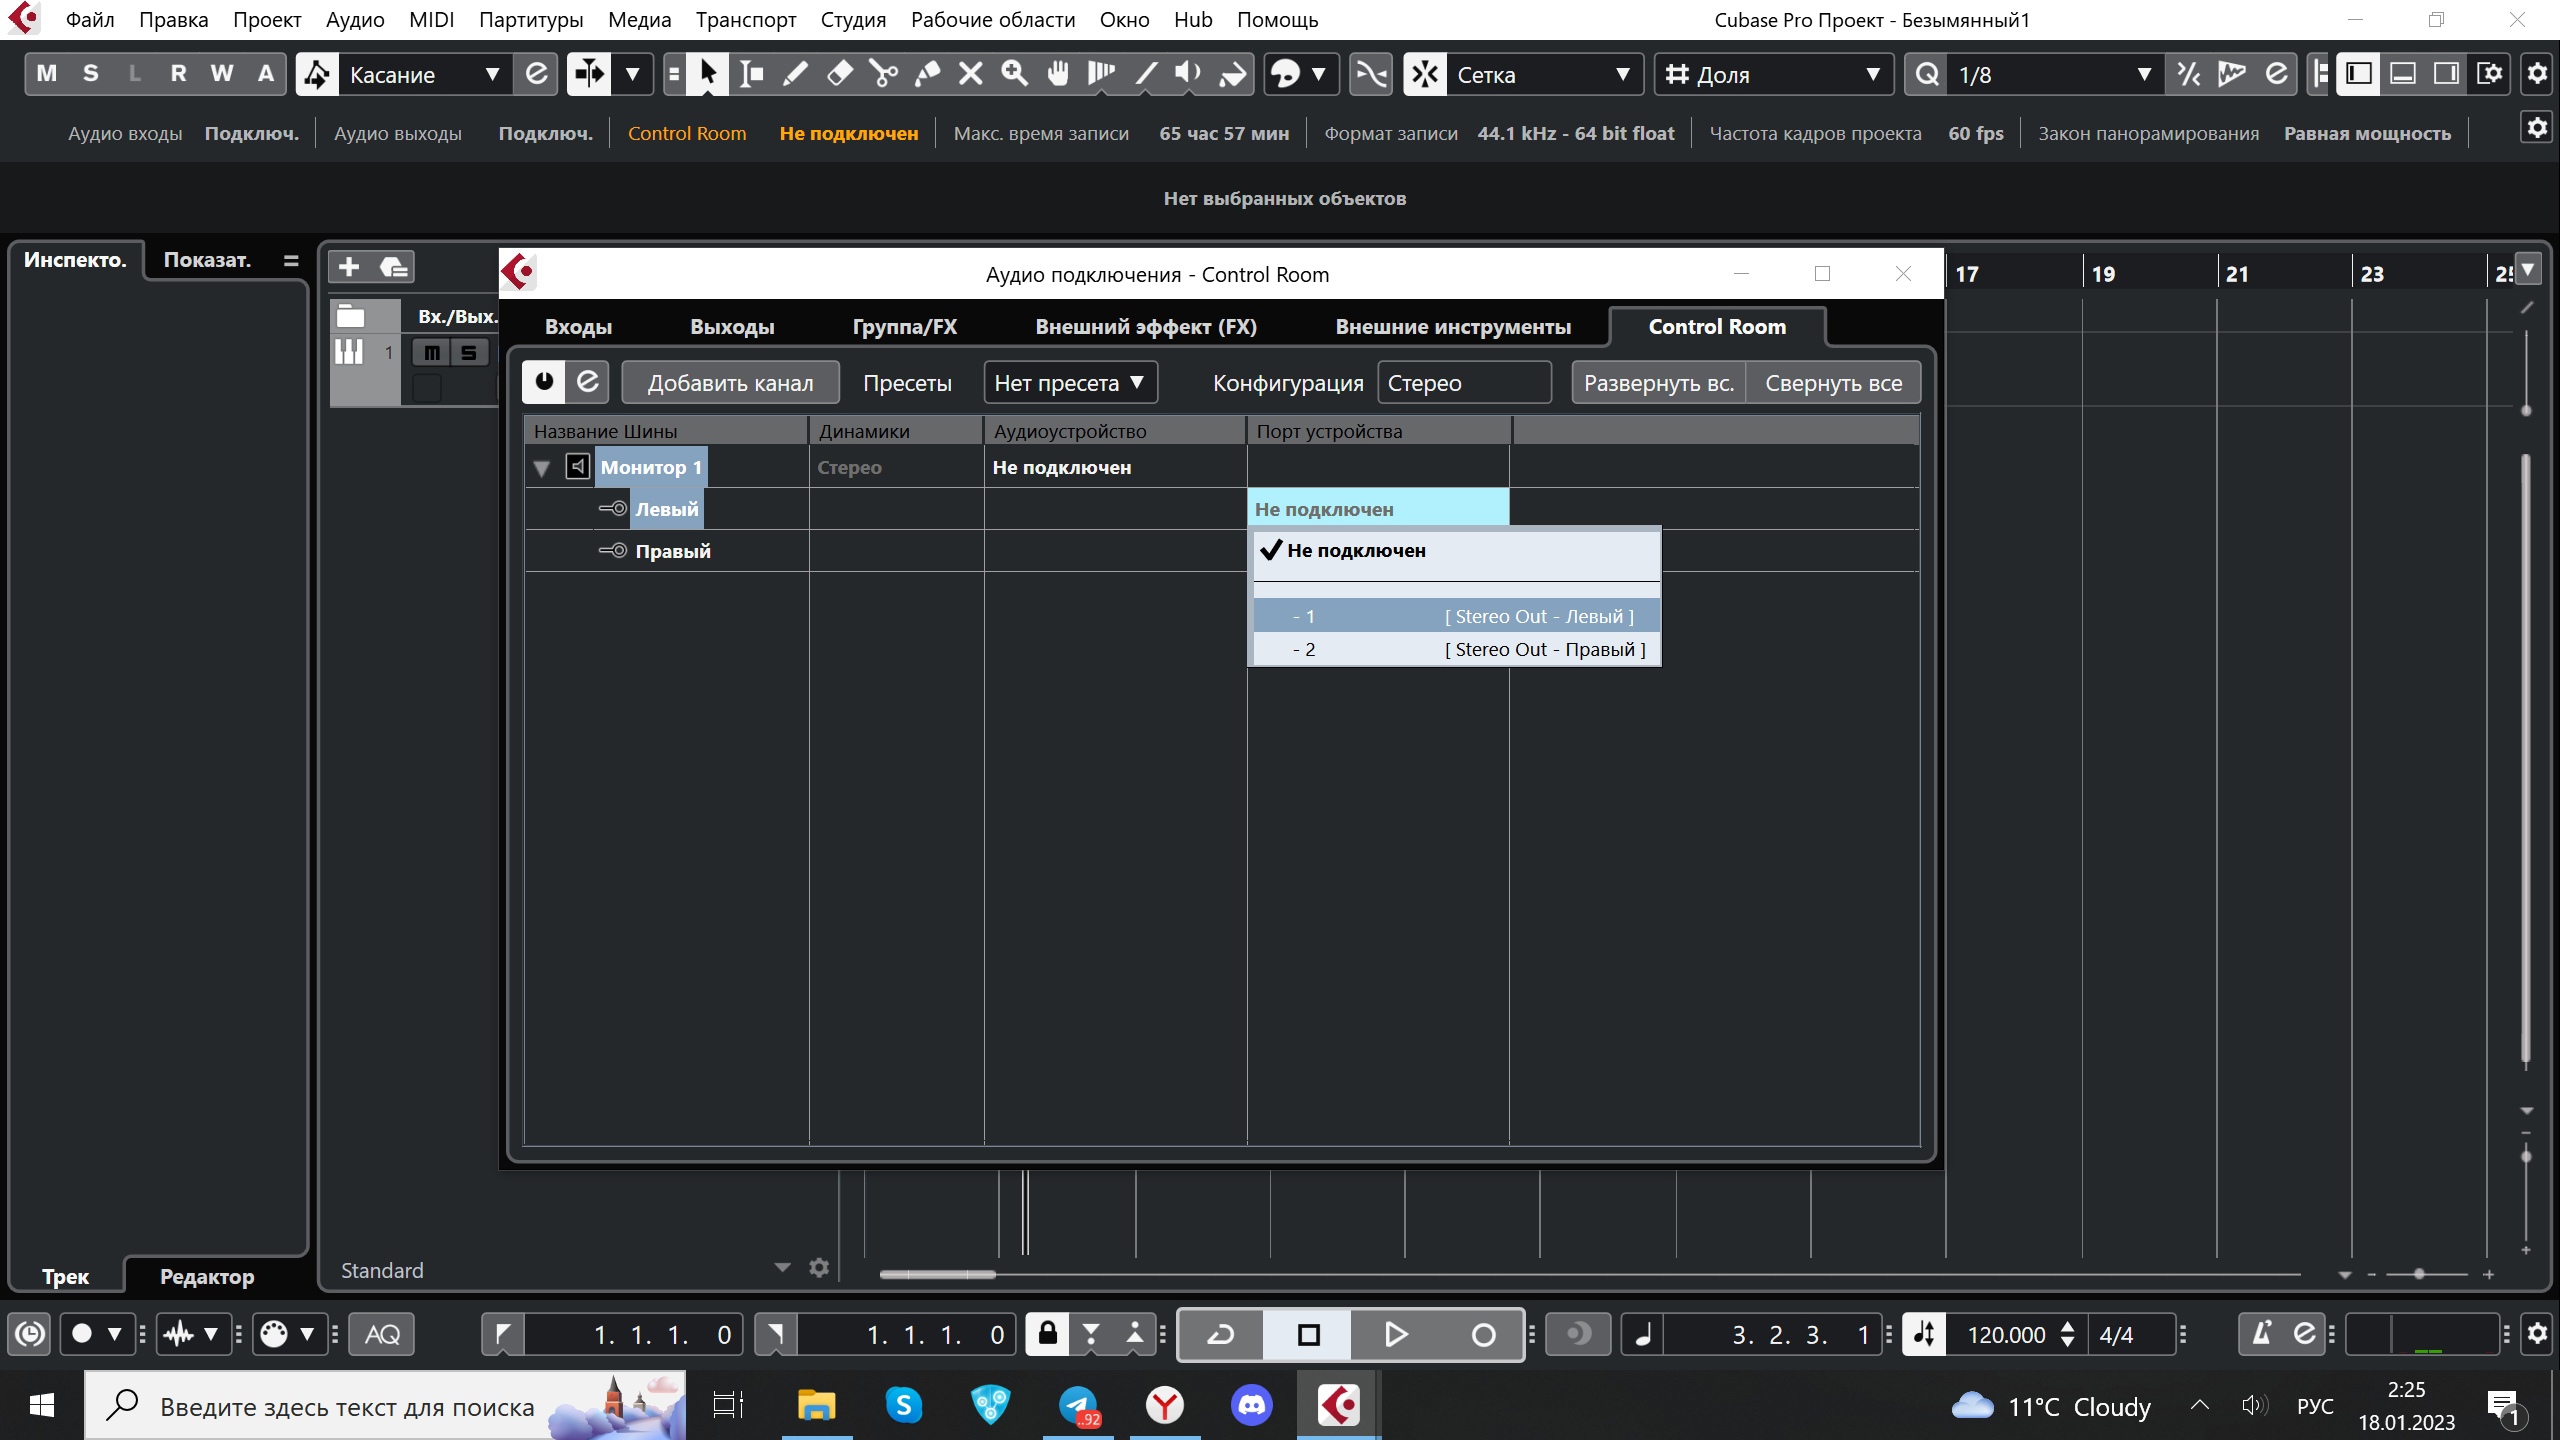The width and height of the screenshot is (2560, 1440).
Task: Select the Scissors split tool
Action: tap(883, 74)
